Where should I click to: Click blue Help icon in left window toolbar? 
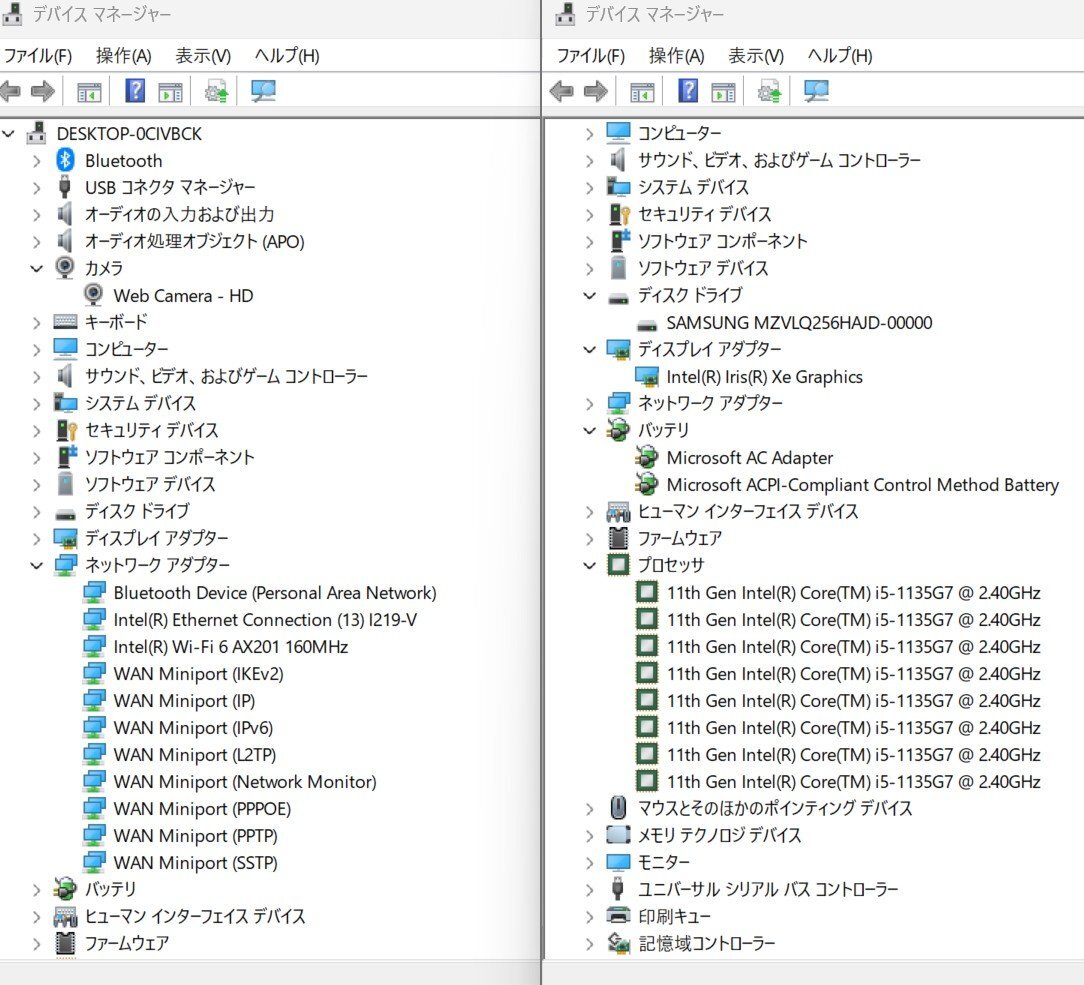pyautogui.click(x=135, y=91)
